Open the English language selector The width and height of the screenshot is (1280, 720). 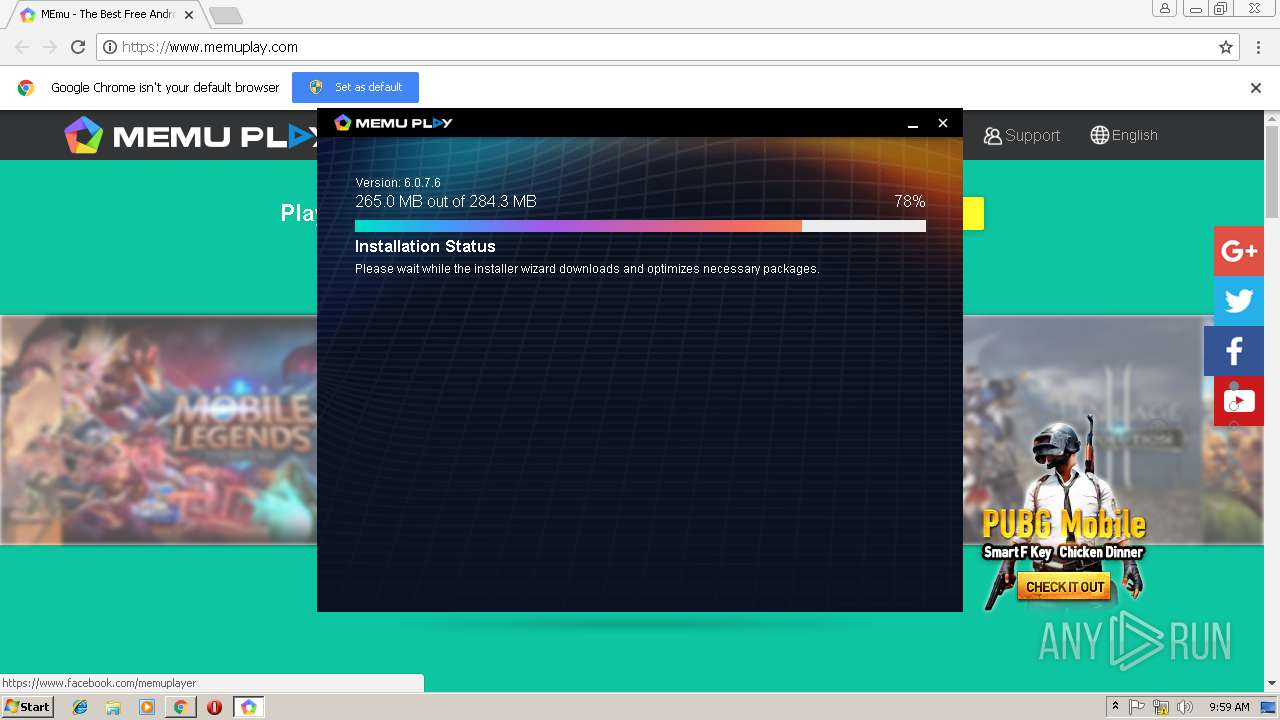[1124, 135]
